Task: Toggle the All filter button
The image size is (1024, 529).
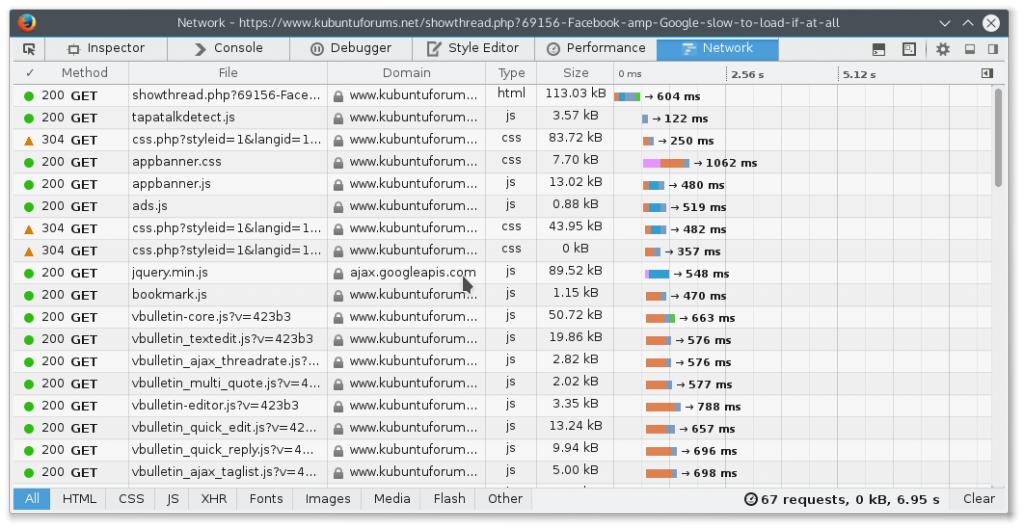Action: coord(32,498)
